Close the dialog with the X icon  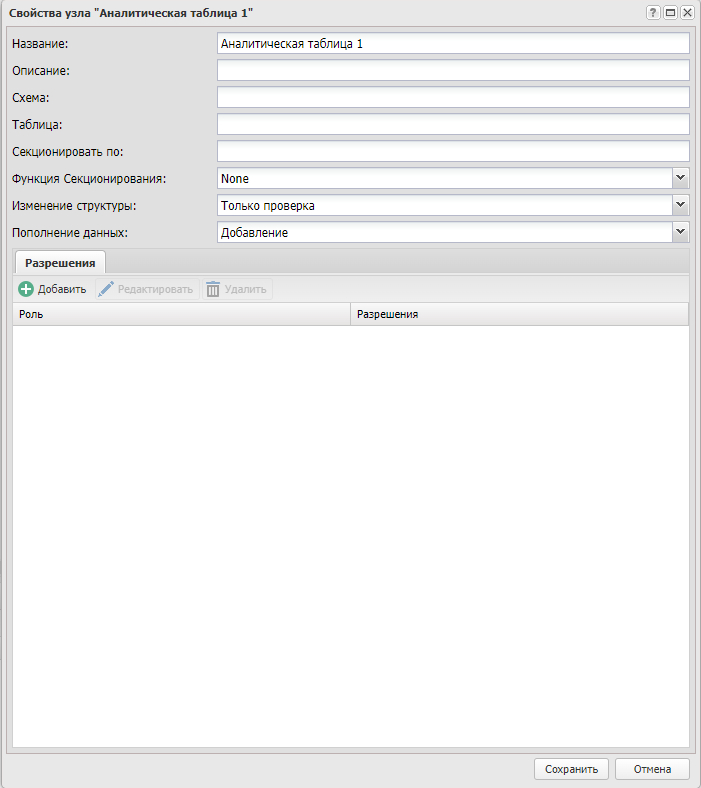tap(687, 12)
